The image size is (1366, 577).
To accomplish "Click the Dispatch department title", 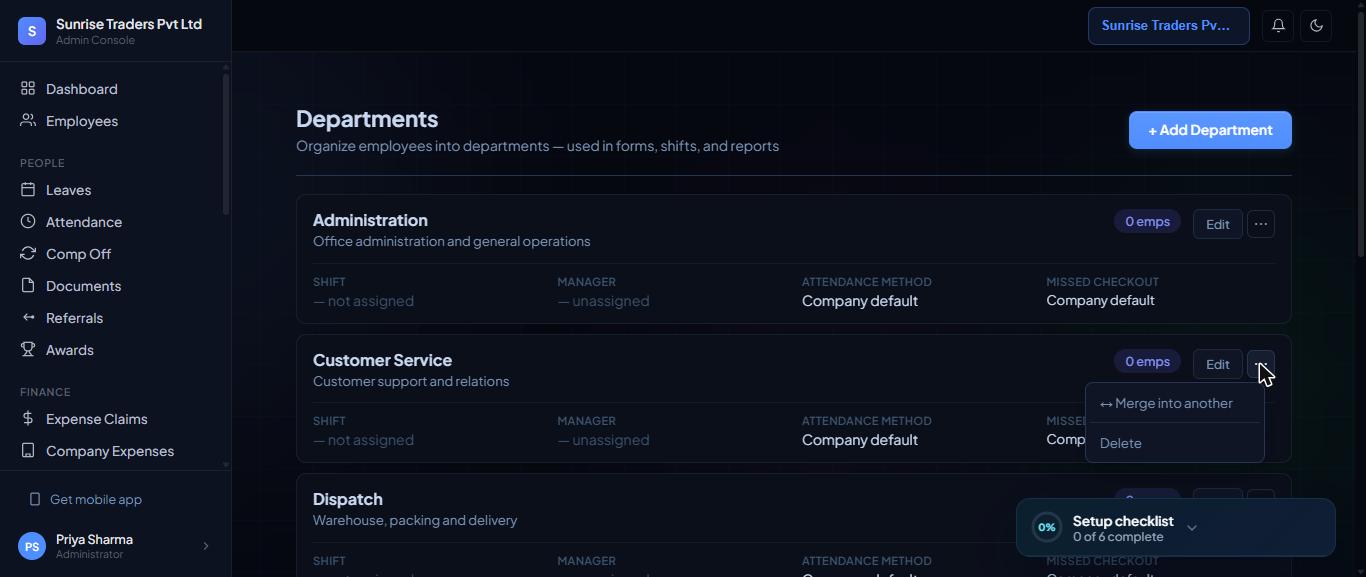I will tap(348, 499).
